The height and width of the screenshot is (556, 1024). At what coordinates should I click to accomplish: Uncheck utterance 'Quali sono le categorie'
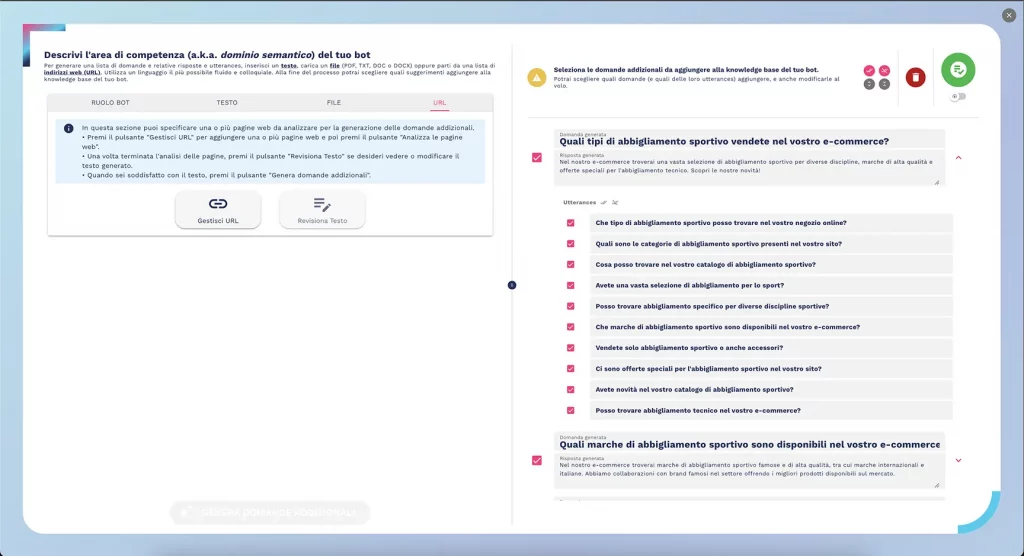[x=571, y=244]
